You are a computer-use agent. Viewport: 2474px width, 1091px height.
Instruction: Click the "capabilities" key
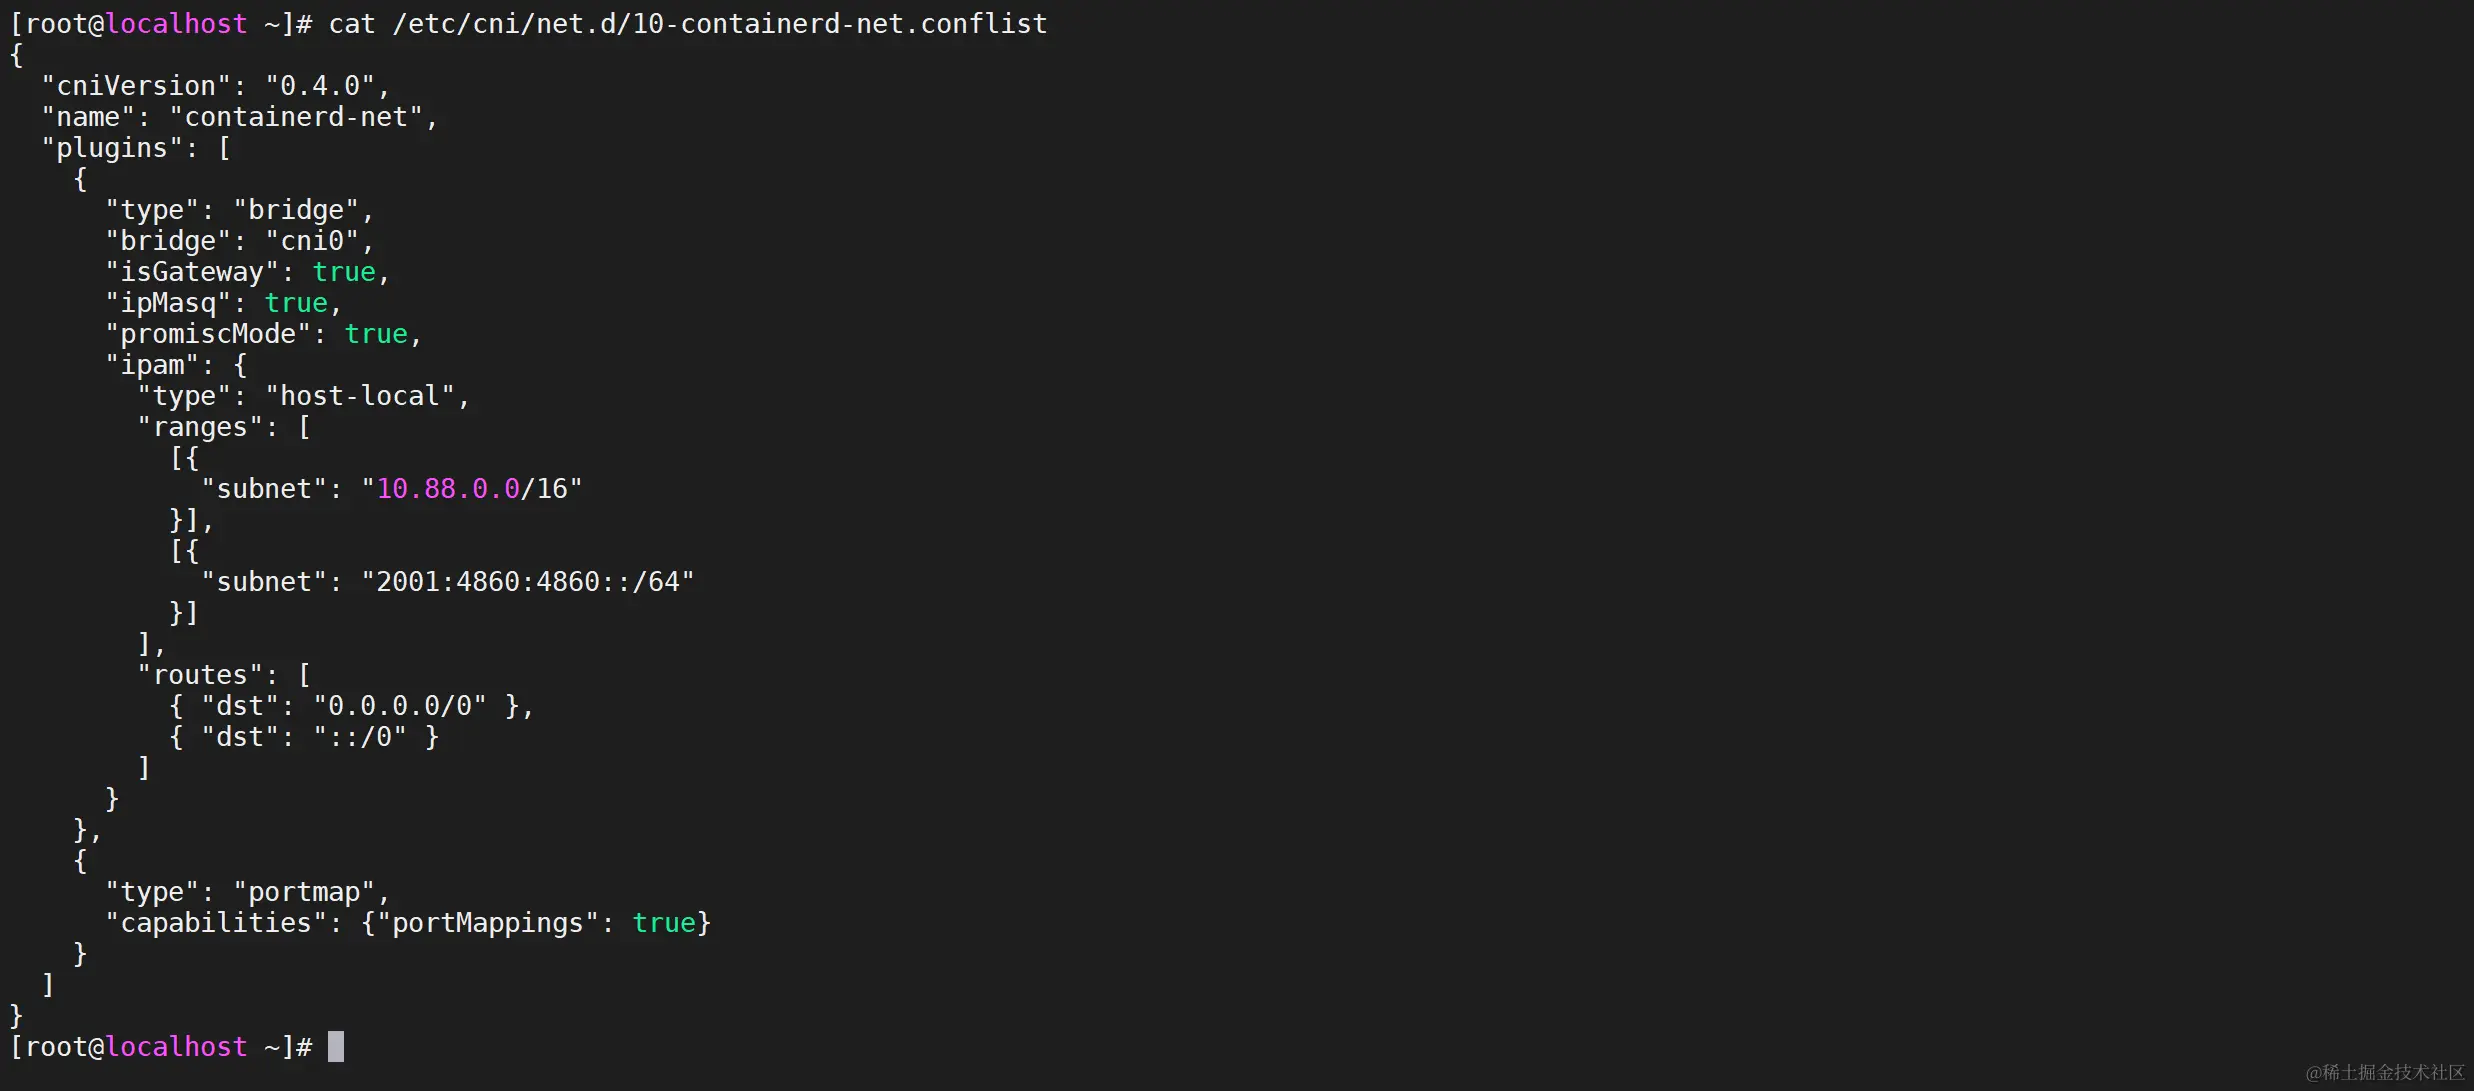(216, 923)
